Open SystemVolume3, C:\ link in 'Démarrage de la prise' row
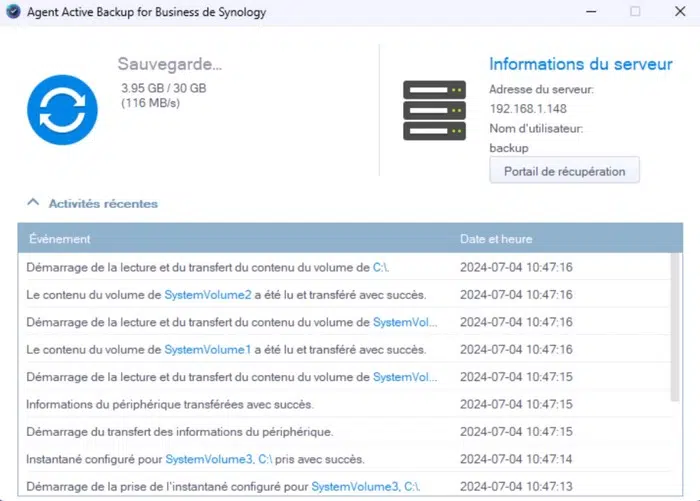The image size is (700, 501). (365, 486)
